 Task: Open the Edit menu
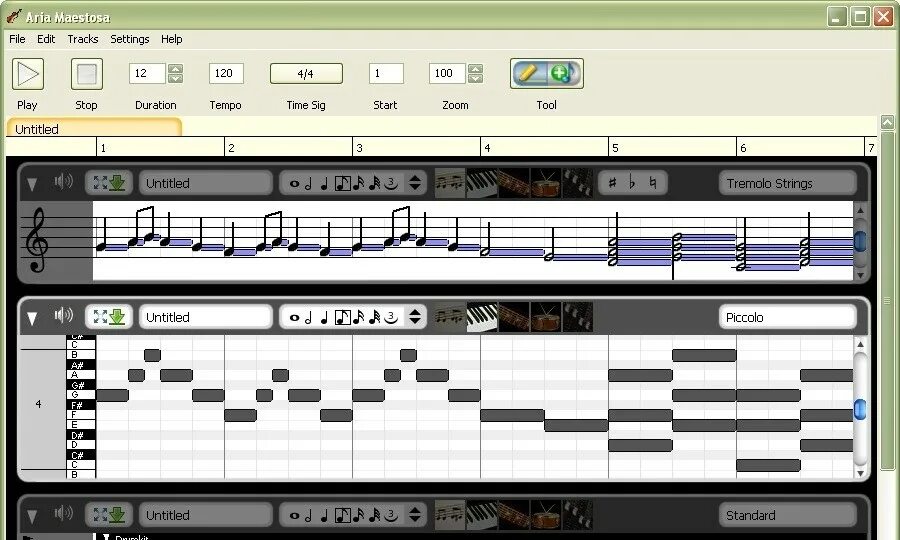(x=46, y=39)
